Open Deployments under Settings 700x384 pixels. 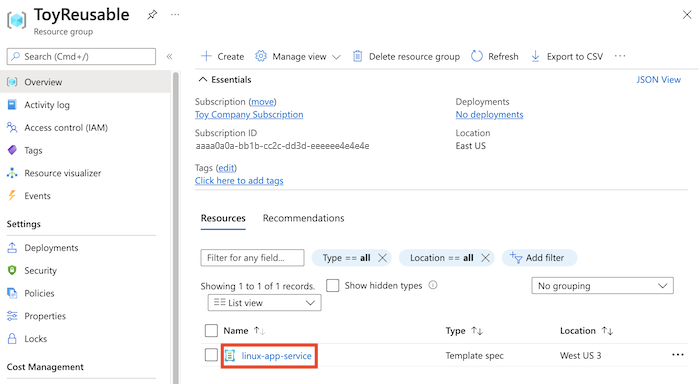coord(51,248)
